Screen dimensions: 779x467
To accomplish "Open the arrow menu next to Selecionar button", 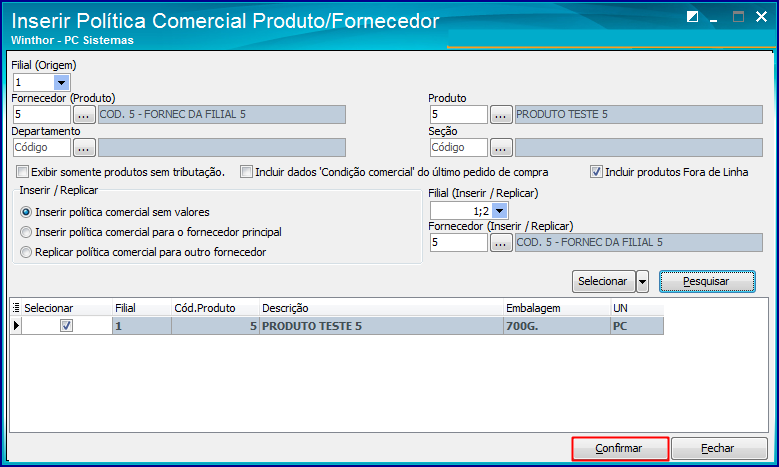I will (x=642, y=282).
